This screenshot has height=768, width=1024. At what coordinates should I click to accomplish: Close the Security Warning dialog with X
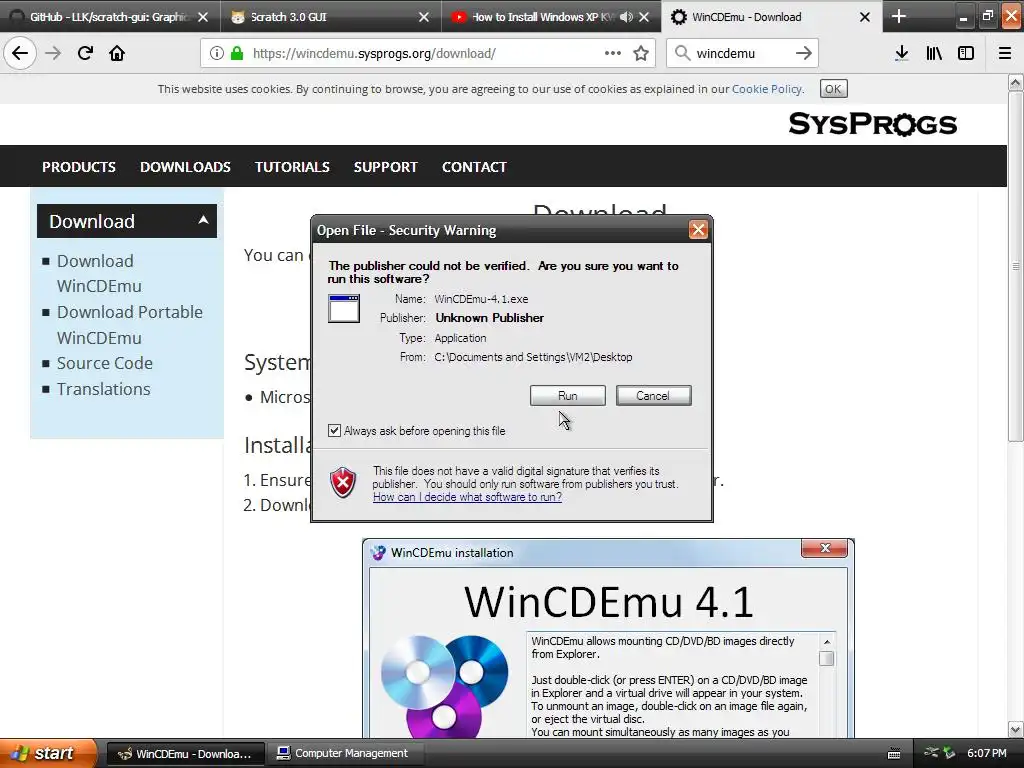click(698, 230)
